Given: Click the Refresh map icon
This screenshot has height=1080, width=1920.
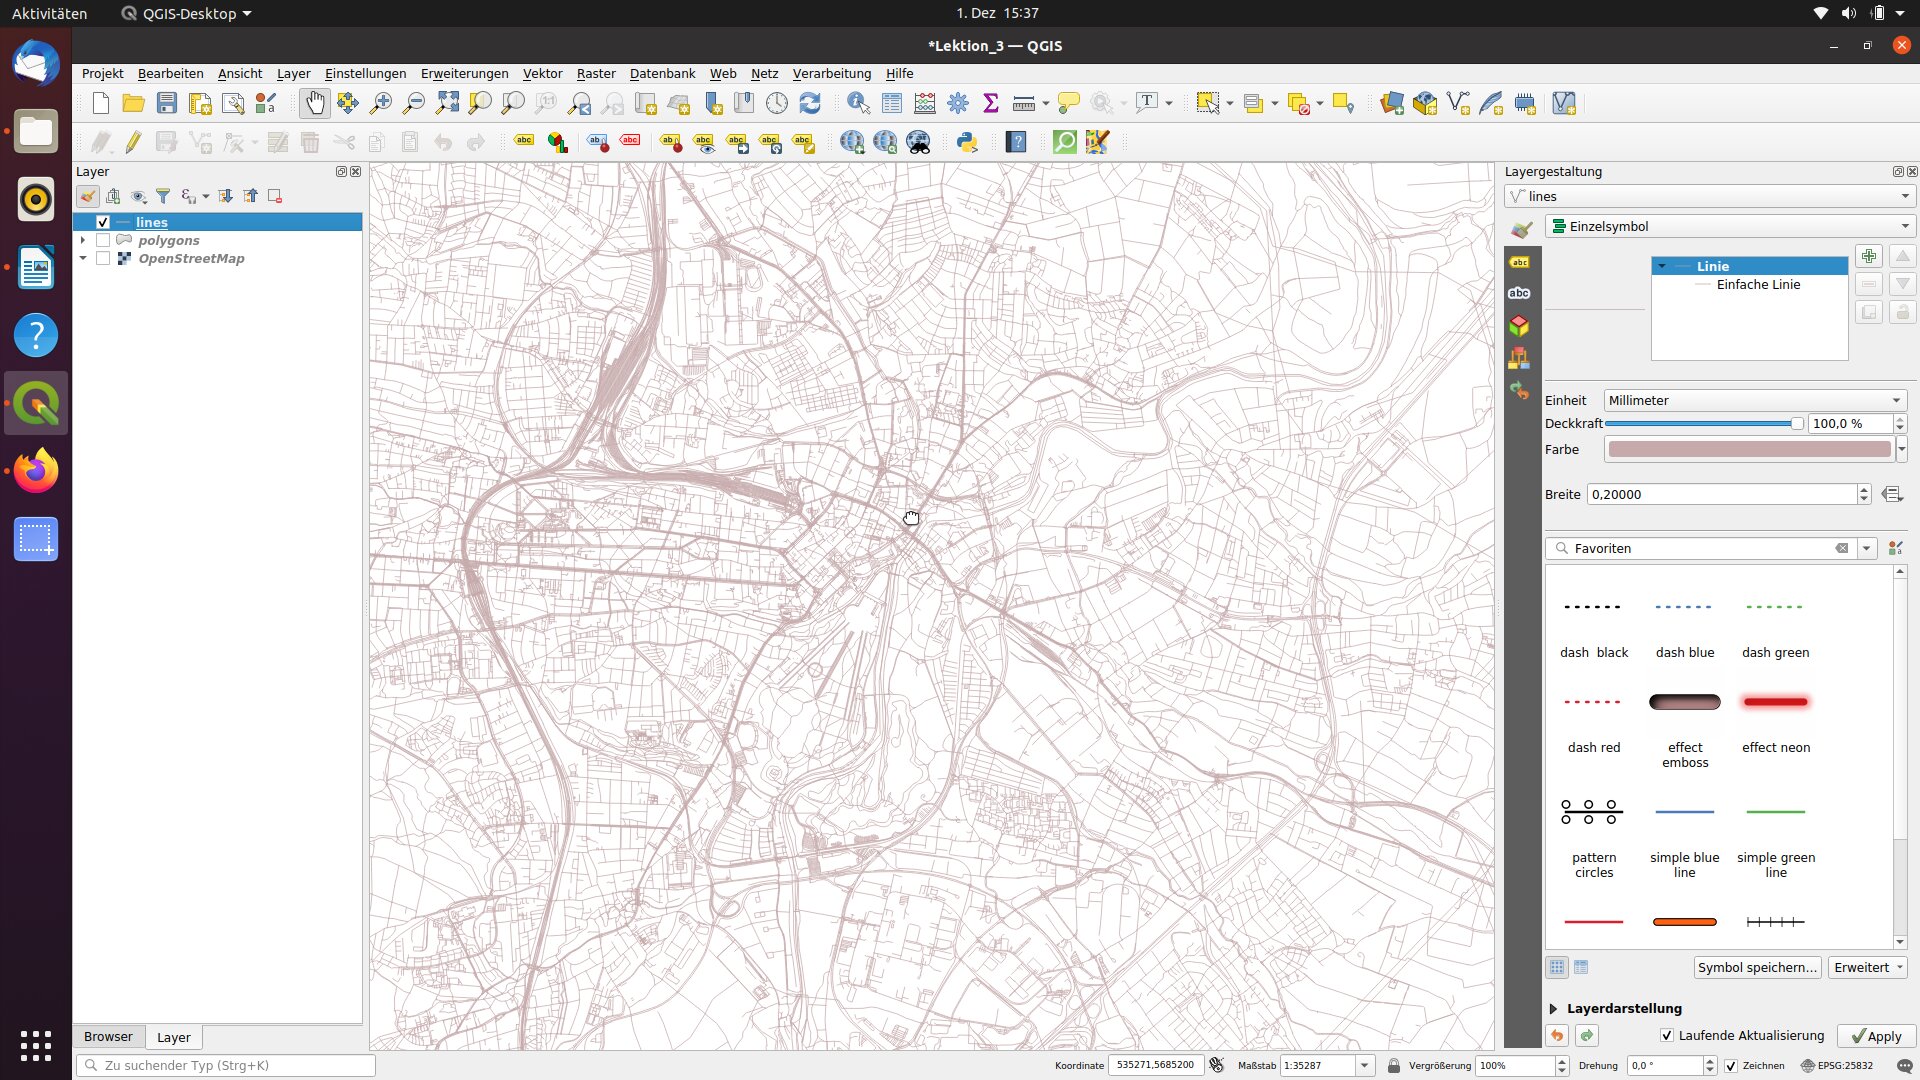Looking at the screenshot, I should point(810,103).
